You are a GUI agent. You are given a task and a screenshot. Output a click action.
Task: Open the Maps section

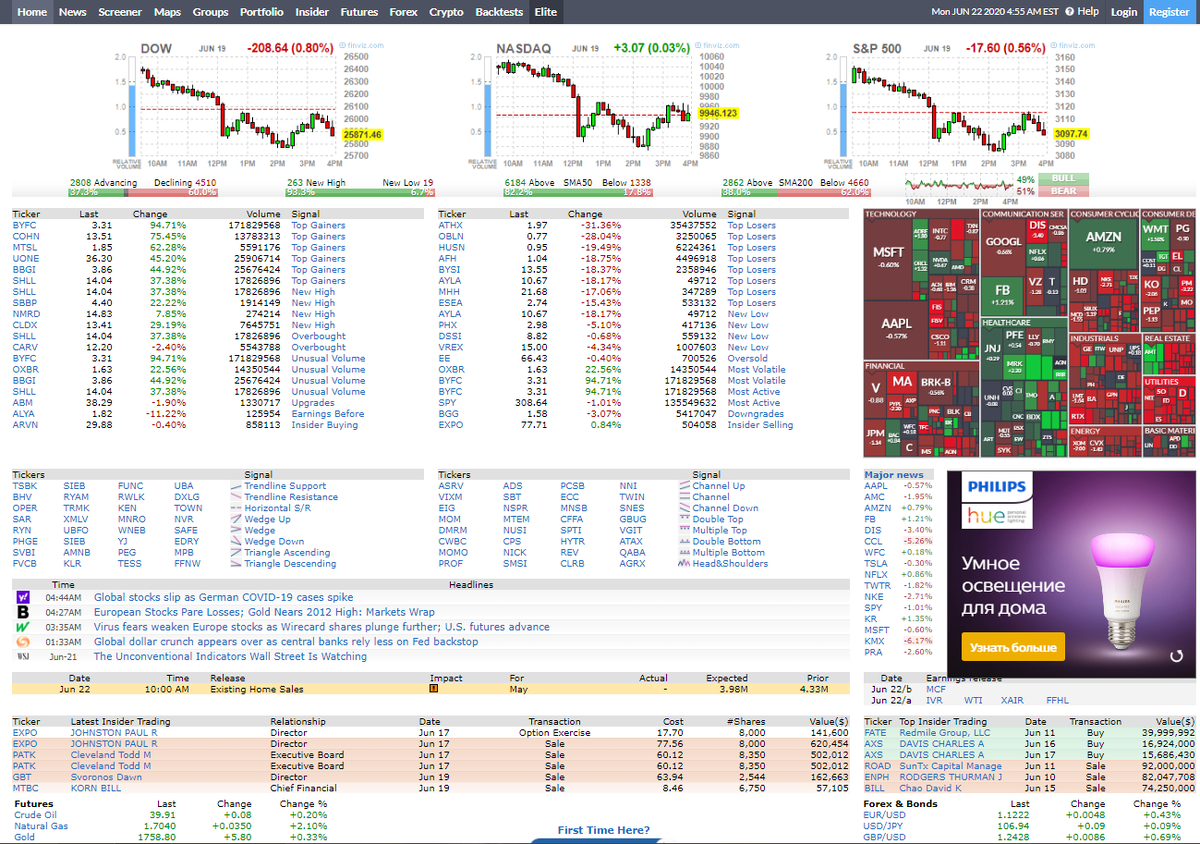point(168,12)
